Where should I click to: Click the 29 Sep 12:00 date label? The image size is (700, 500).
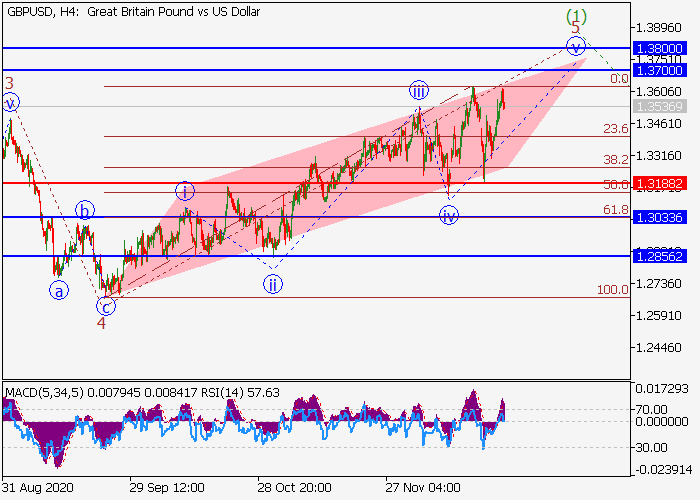167,487
